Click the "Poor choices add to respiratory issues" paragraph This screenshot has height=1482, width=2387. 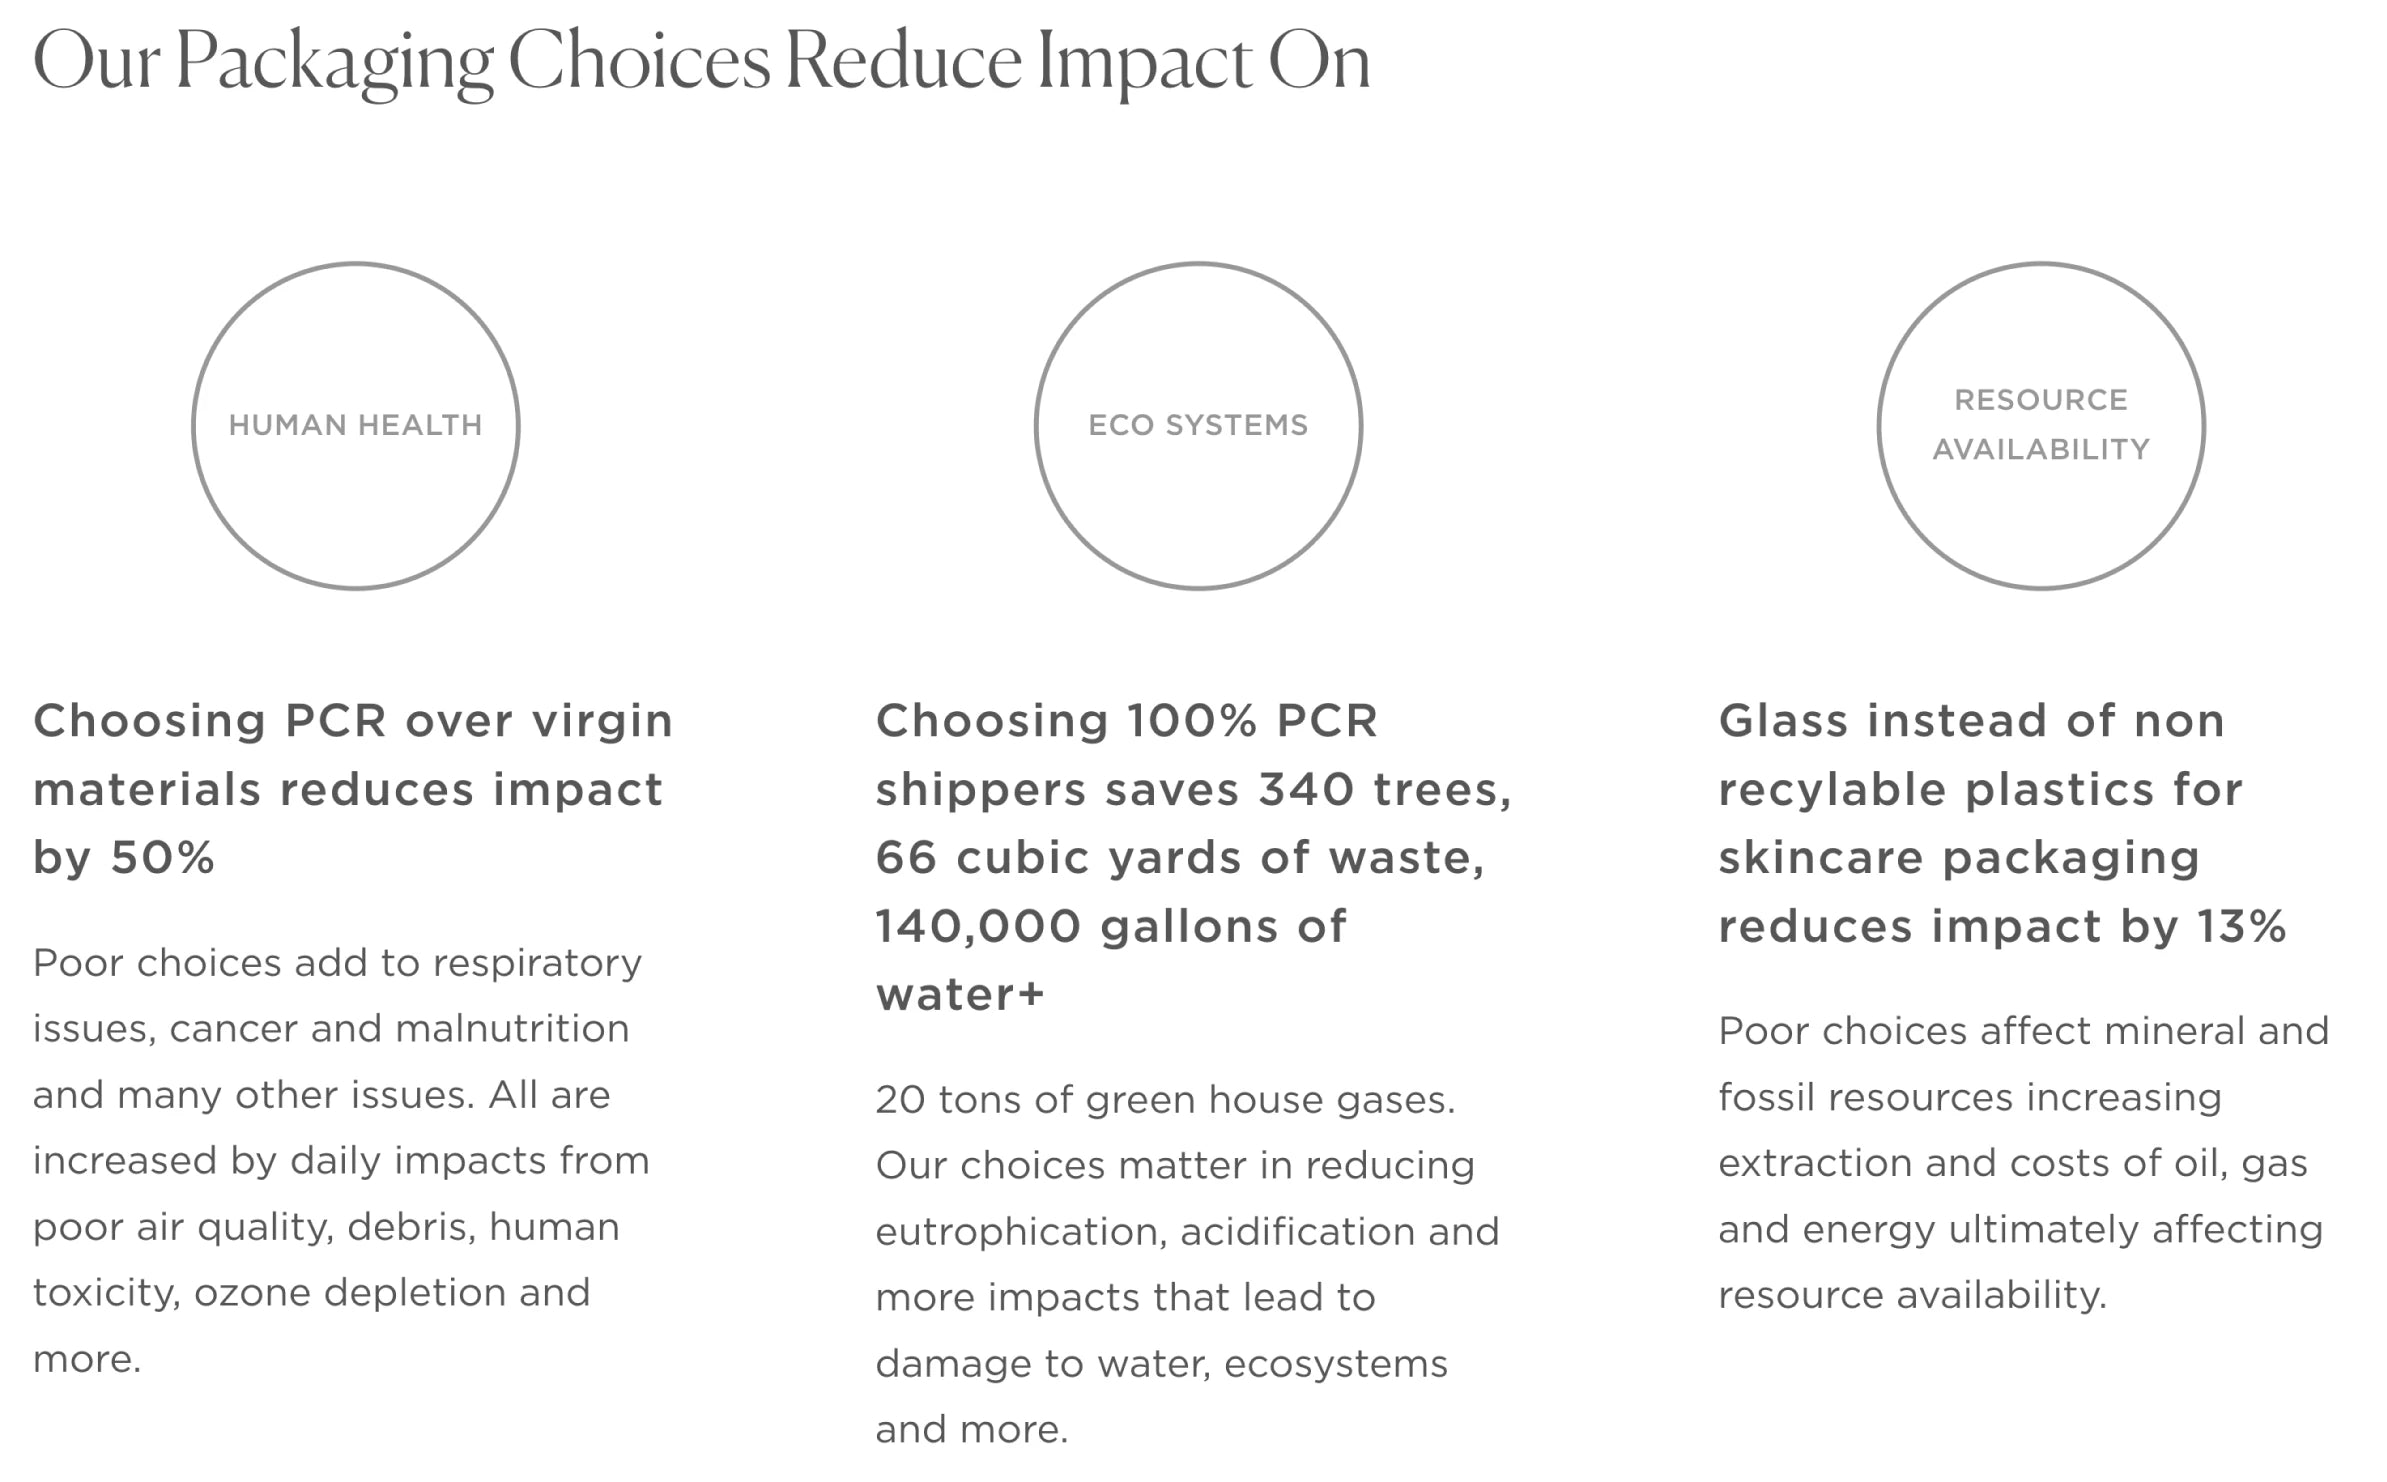coord(341,1160)
